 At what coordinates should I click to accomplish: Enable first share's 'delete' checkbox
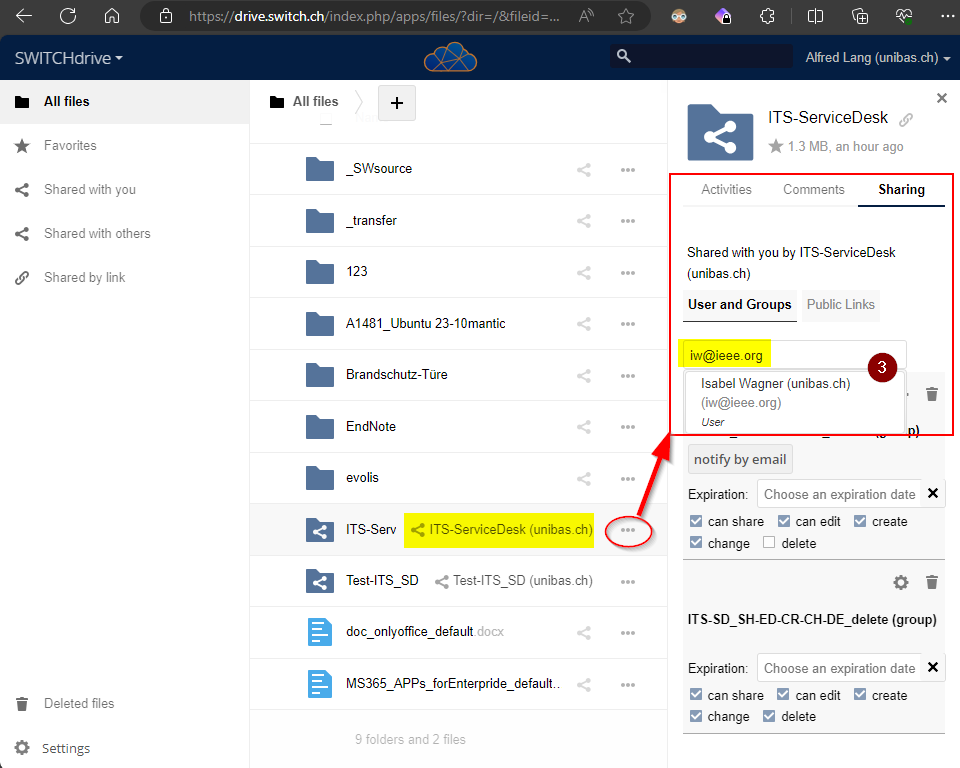[769, 543]
